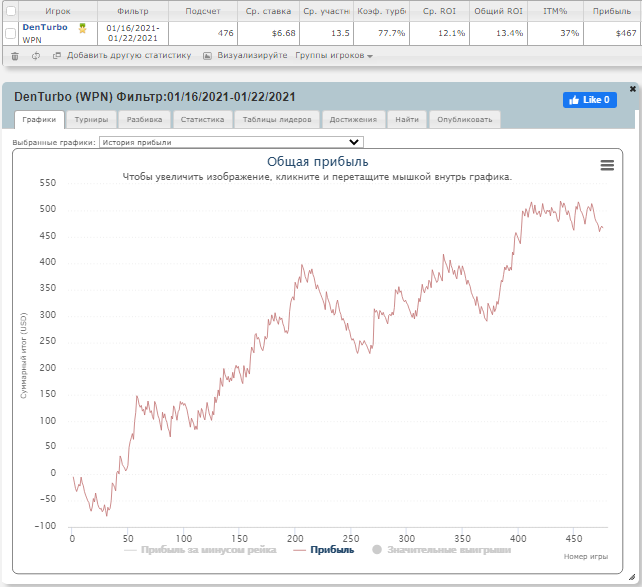Sort by ITM% column header
642x587 pixels.
pos(555,11)
